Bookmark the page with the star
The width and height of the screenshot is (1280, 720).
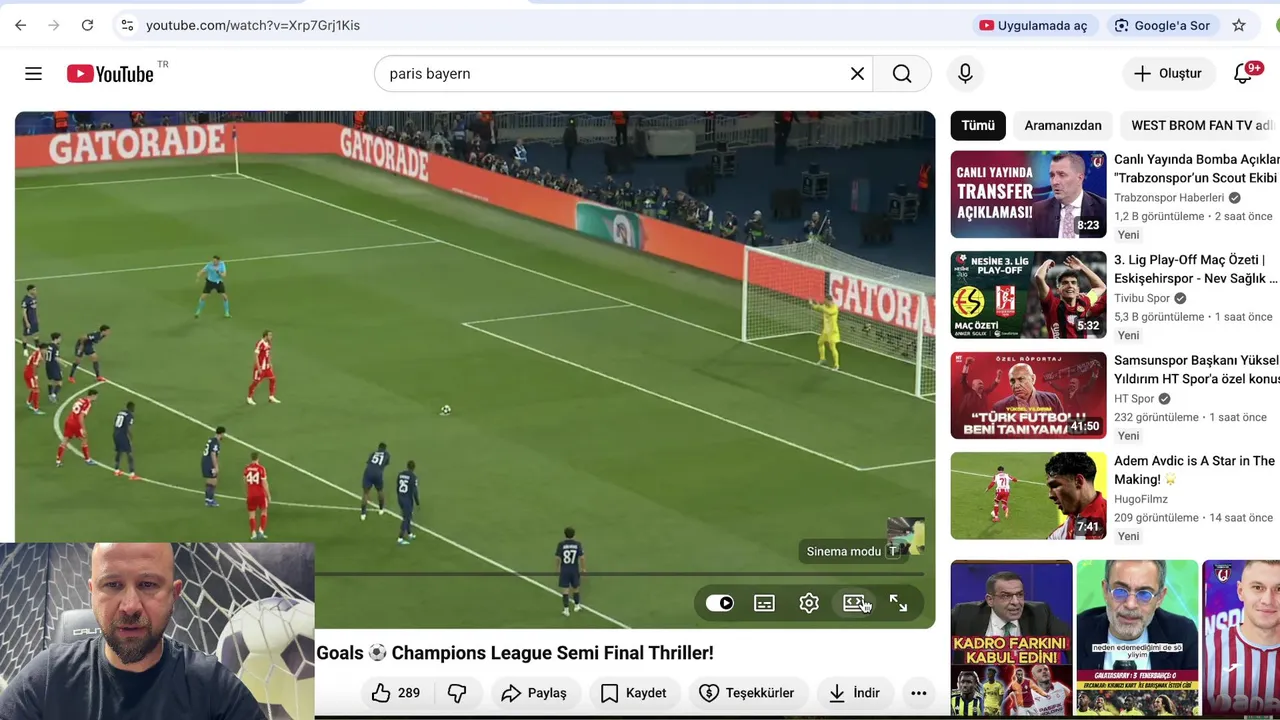(1239, 25)
